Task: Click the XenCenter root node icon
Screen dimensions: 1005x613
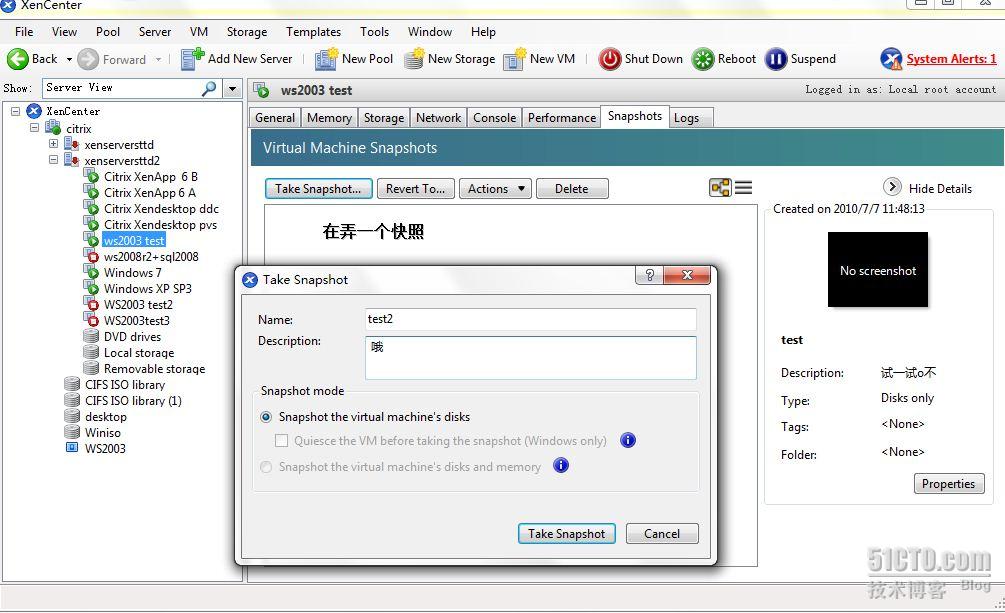Action: (34, 112)
